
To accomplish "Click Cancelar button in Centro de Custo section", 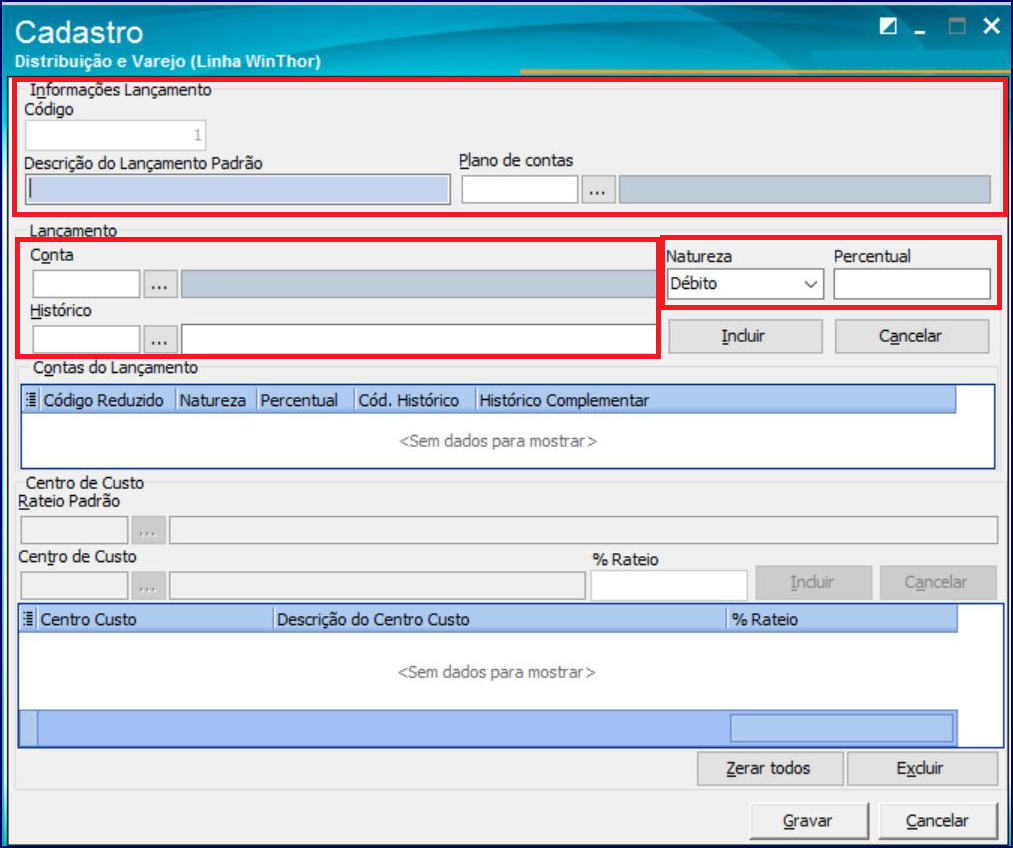I will point(937,583).
